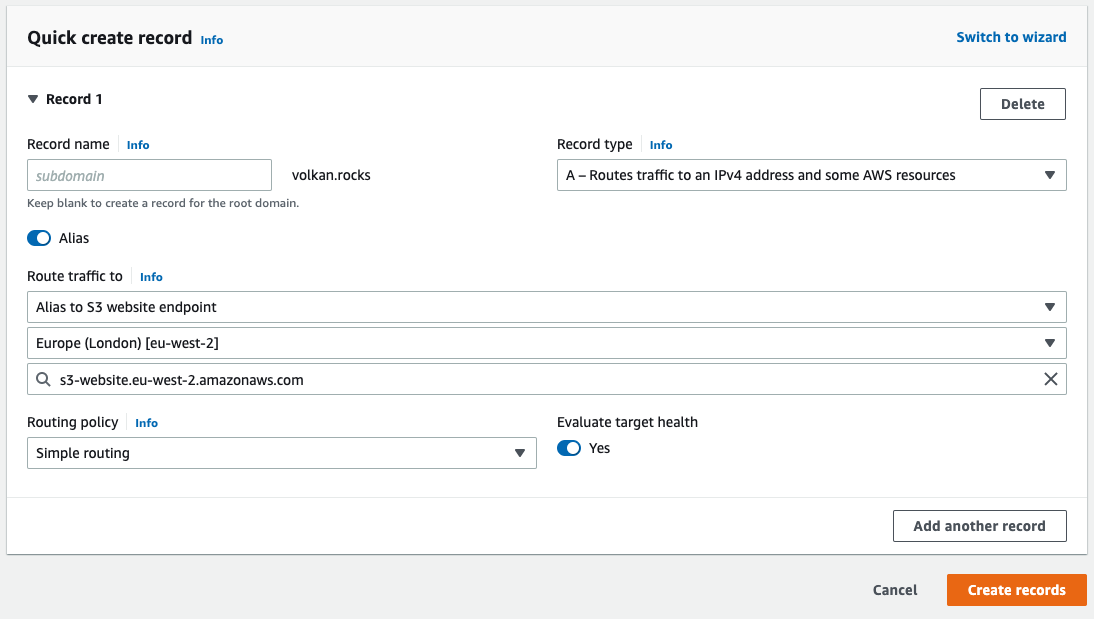Screen dimensions: 1094x619
Task: Open Info next to Route traffic to
Action: 150,277
